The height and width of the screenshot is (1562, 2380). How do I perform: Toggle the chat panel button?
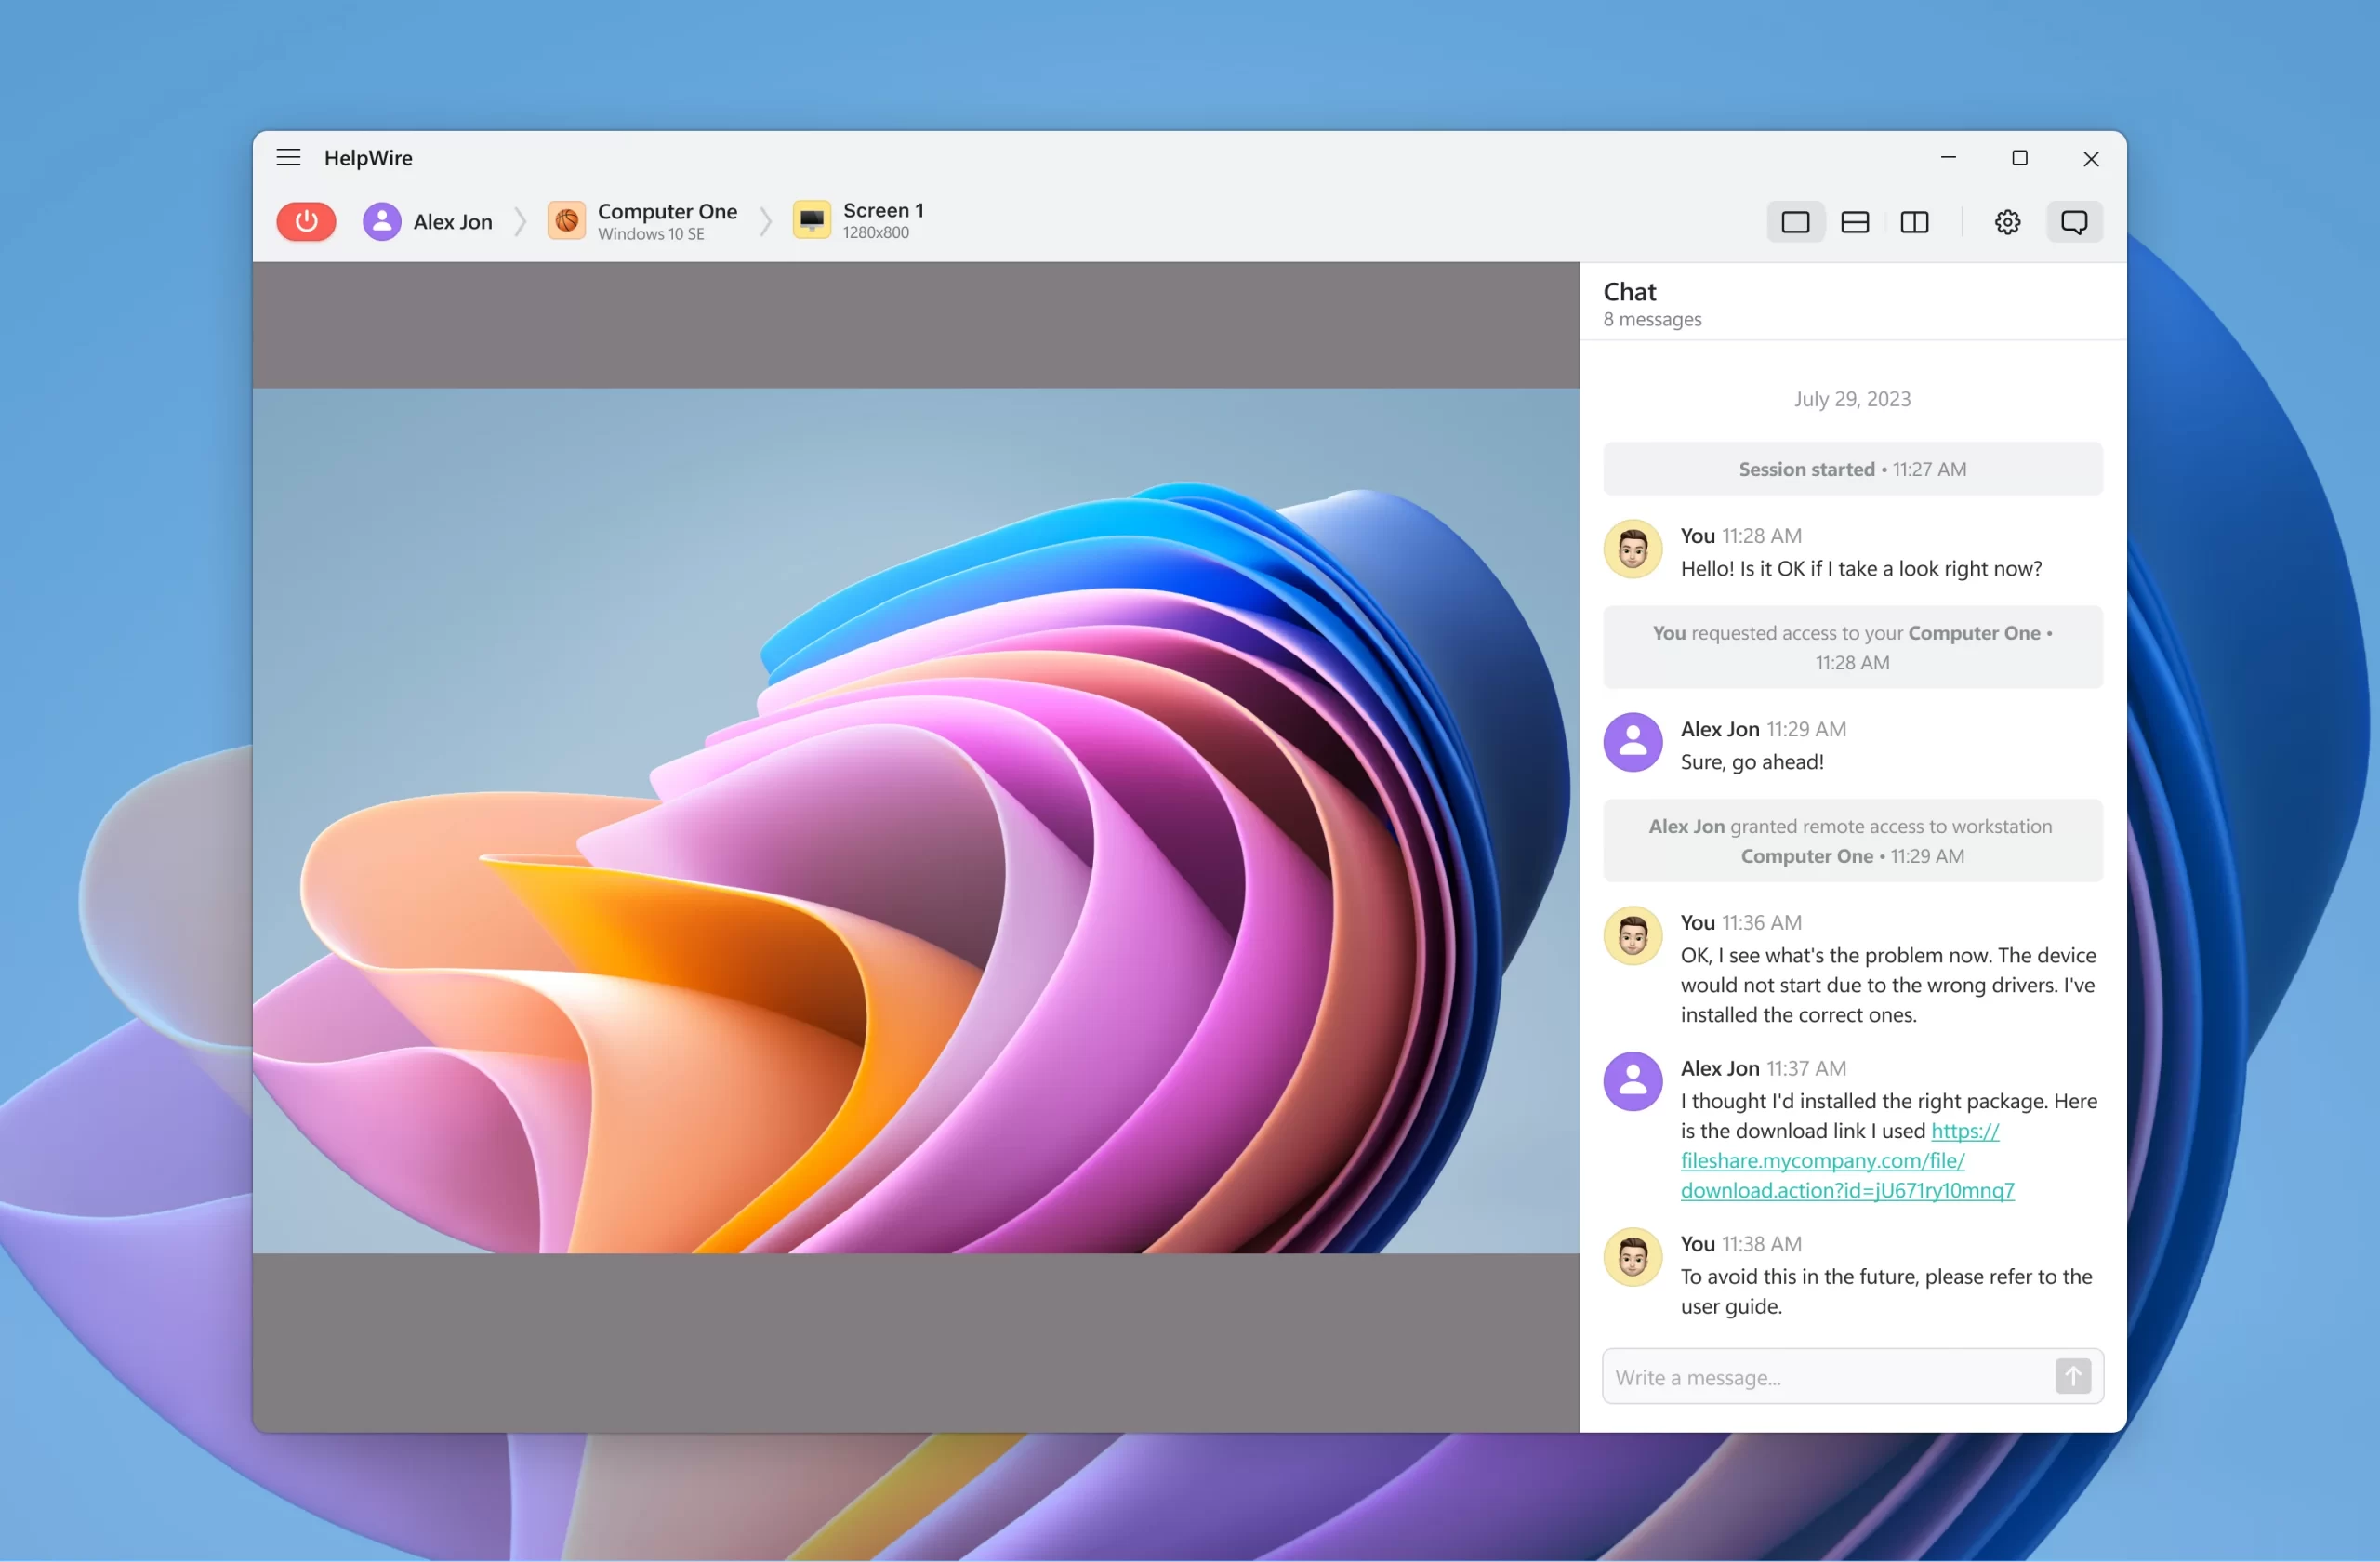(2074, 222)
